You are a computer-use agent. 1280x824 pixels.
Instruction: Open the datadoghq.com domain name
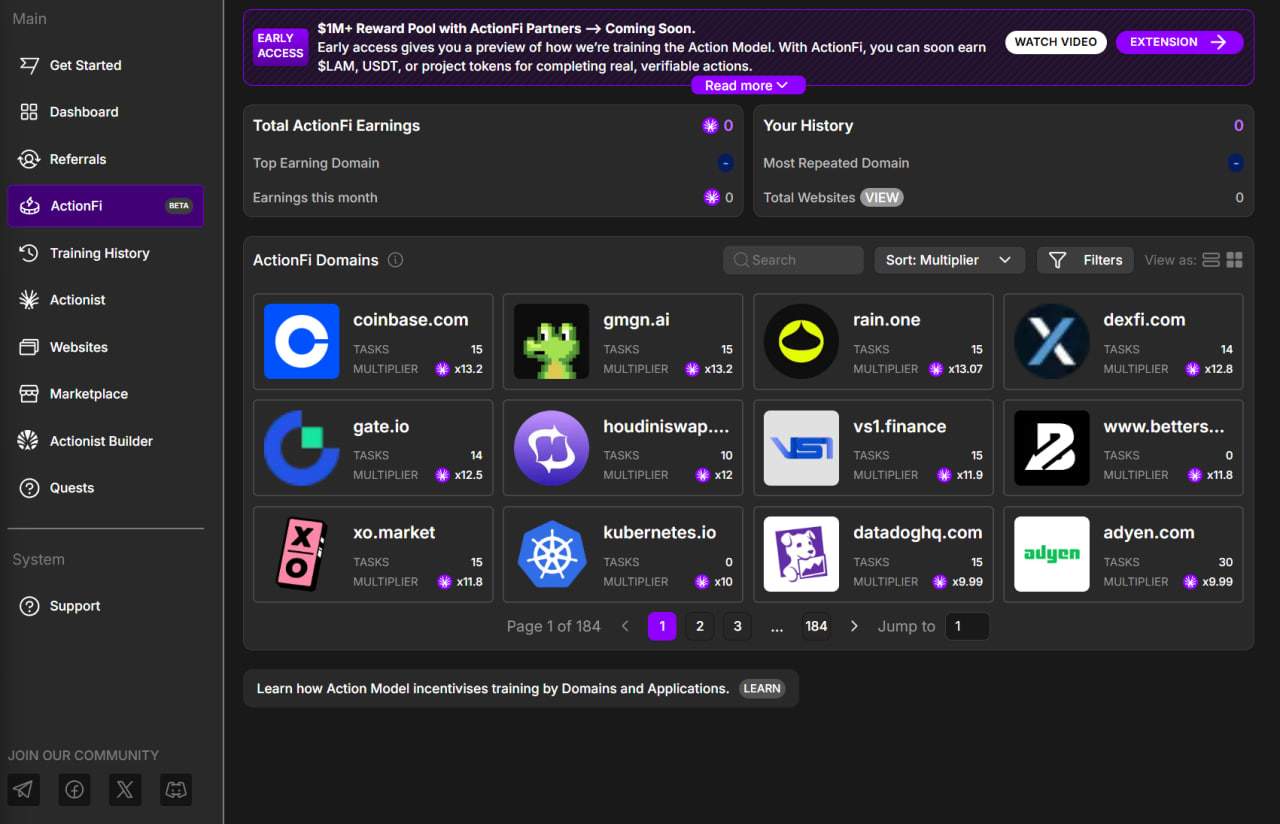918,533
